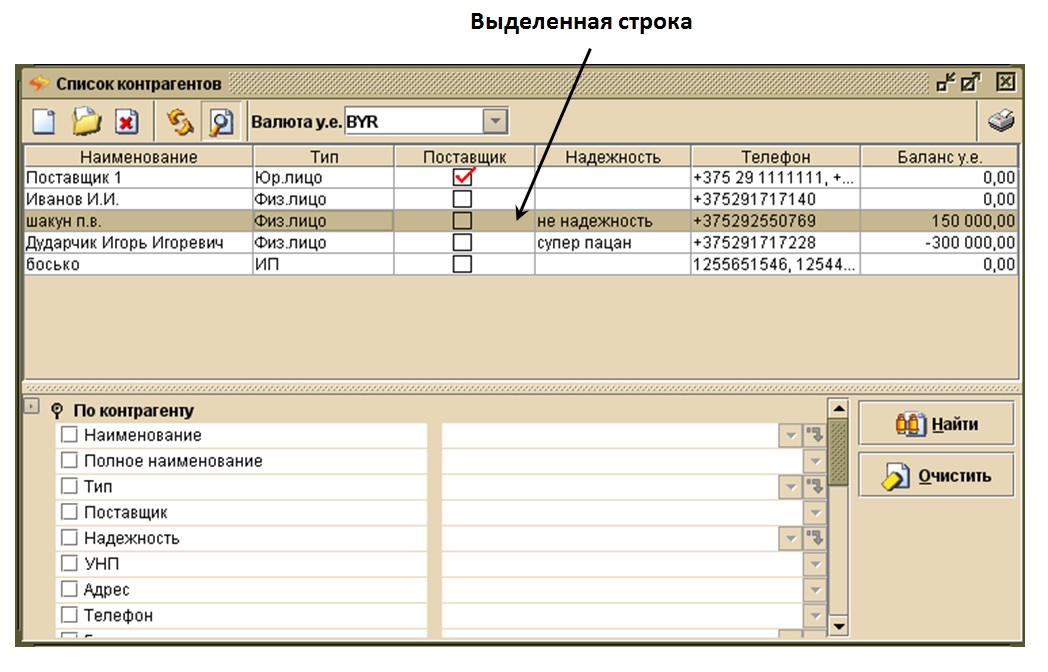Click the balance cell -300 000,00

939,242
